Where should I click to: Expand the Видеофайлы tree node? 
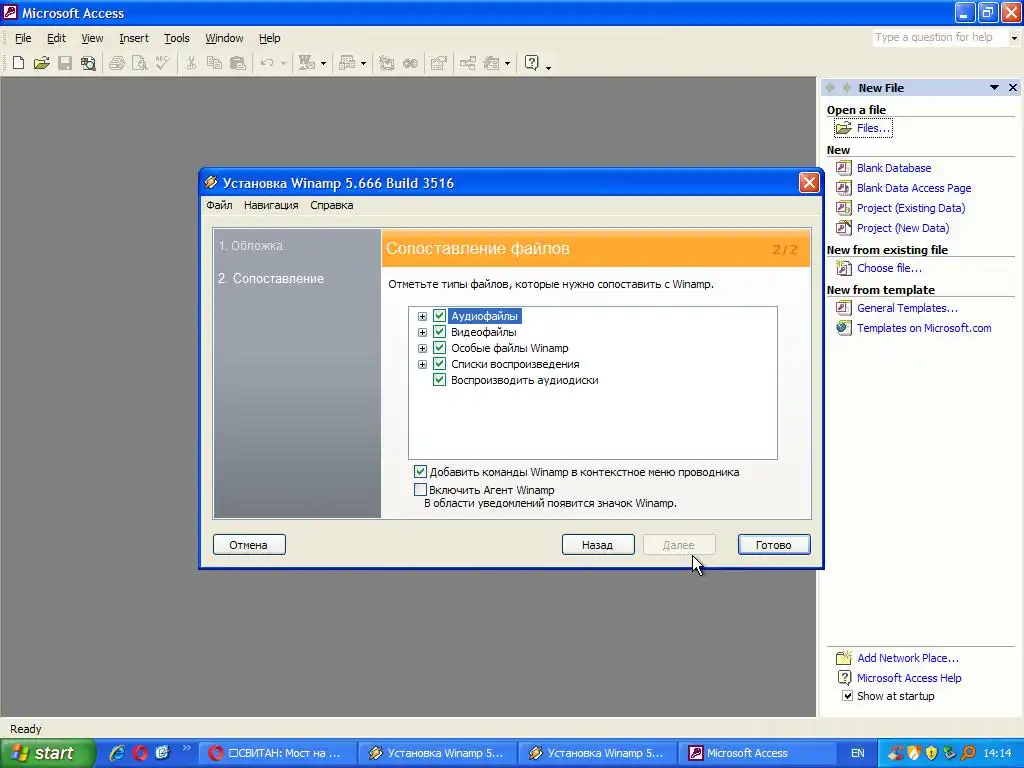tap(423, 332)
